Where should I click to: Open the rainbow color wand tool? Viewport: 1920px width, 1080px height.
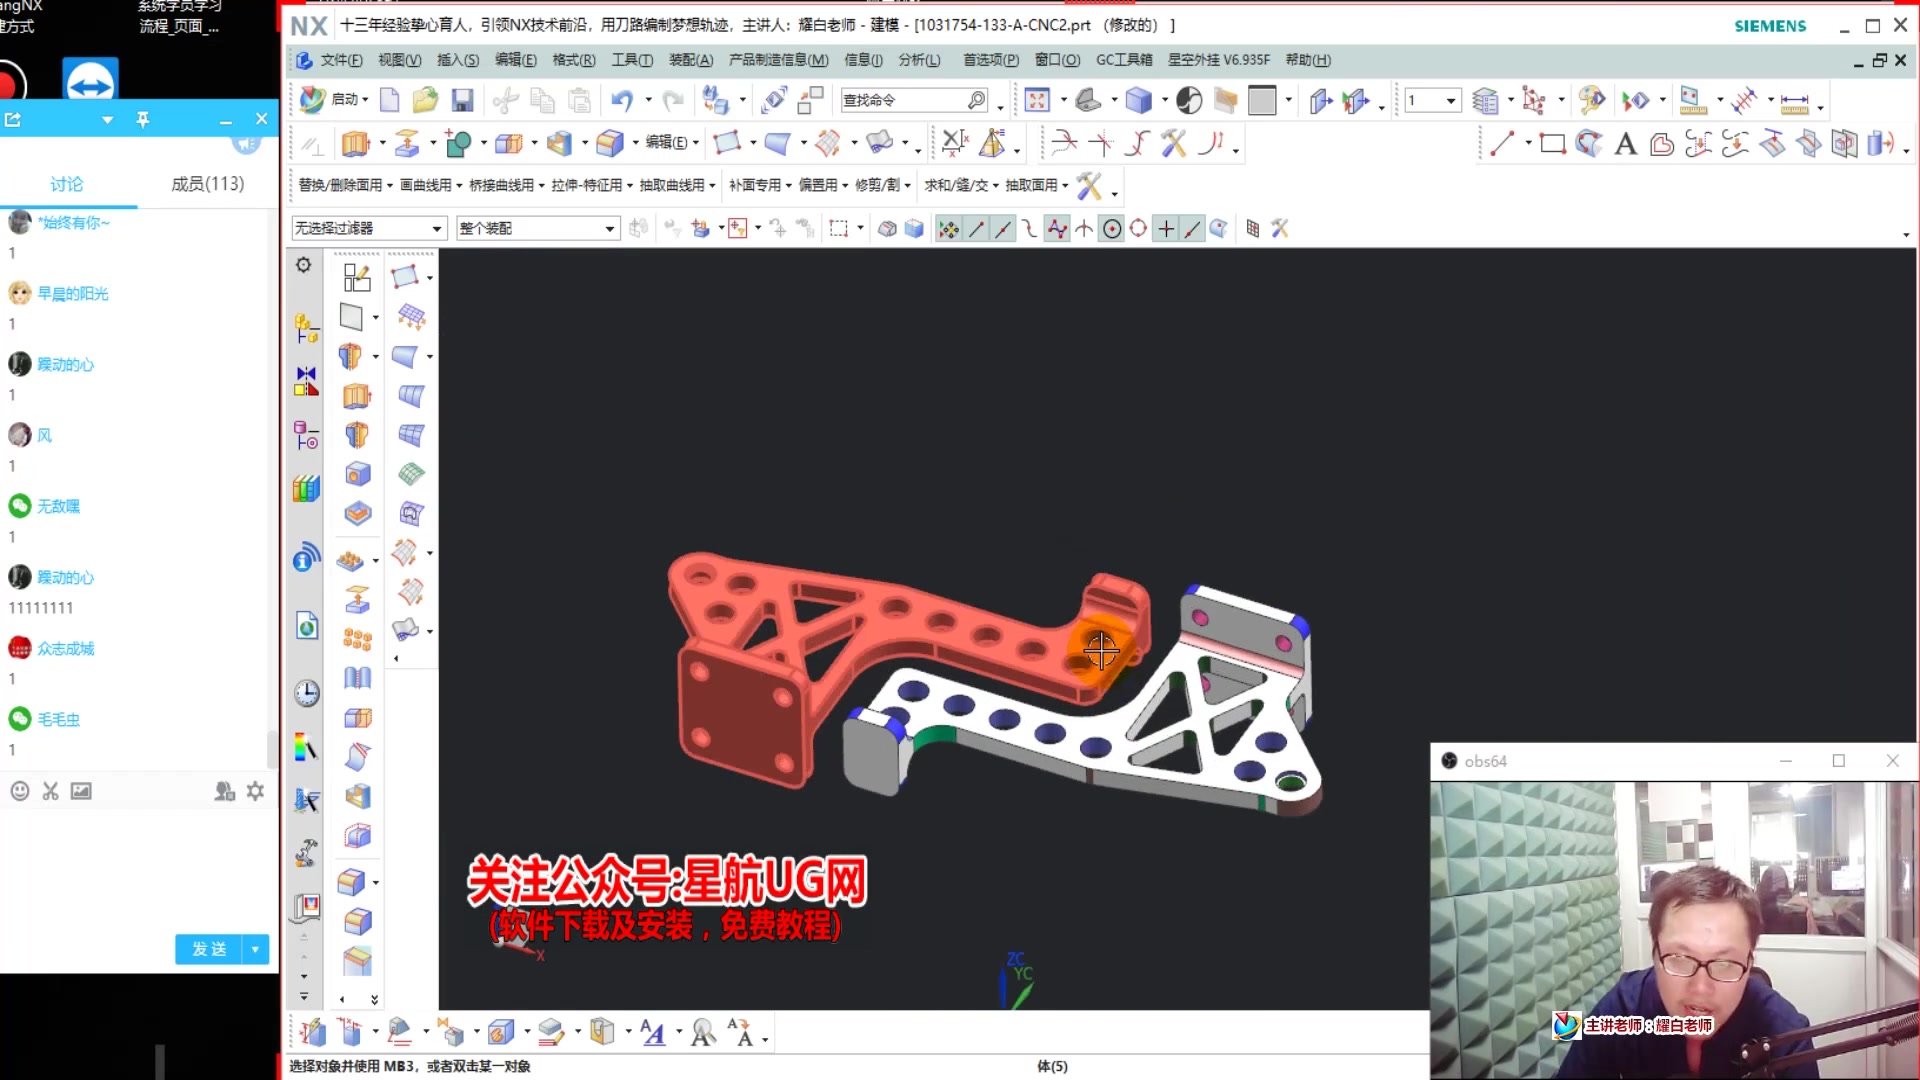click(306, 748)
